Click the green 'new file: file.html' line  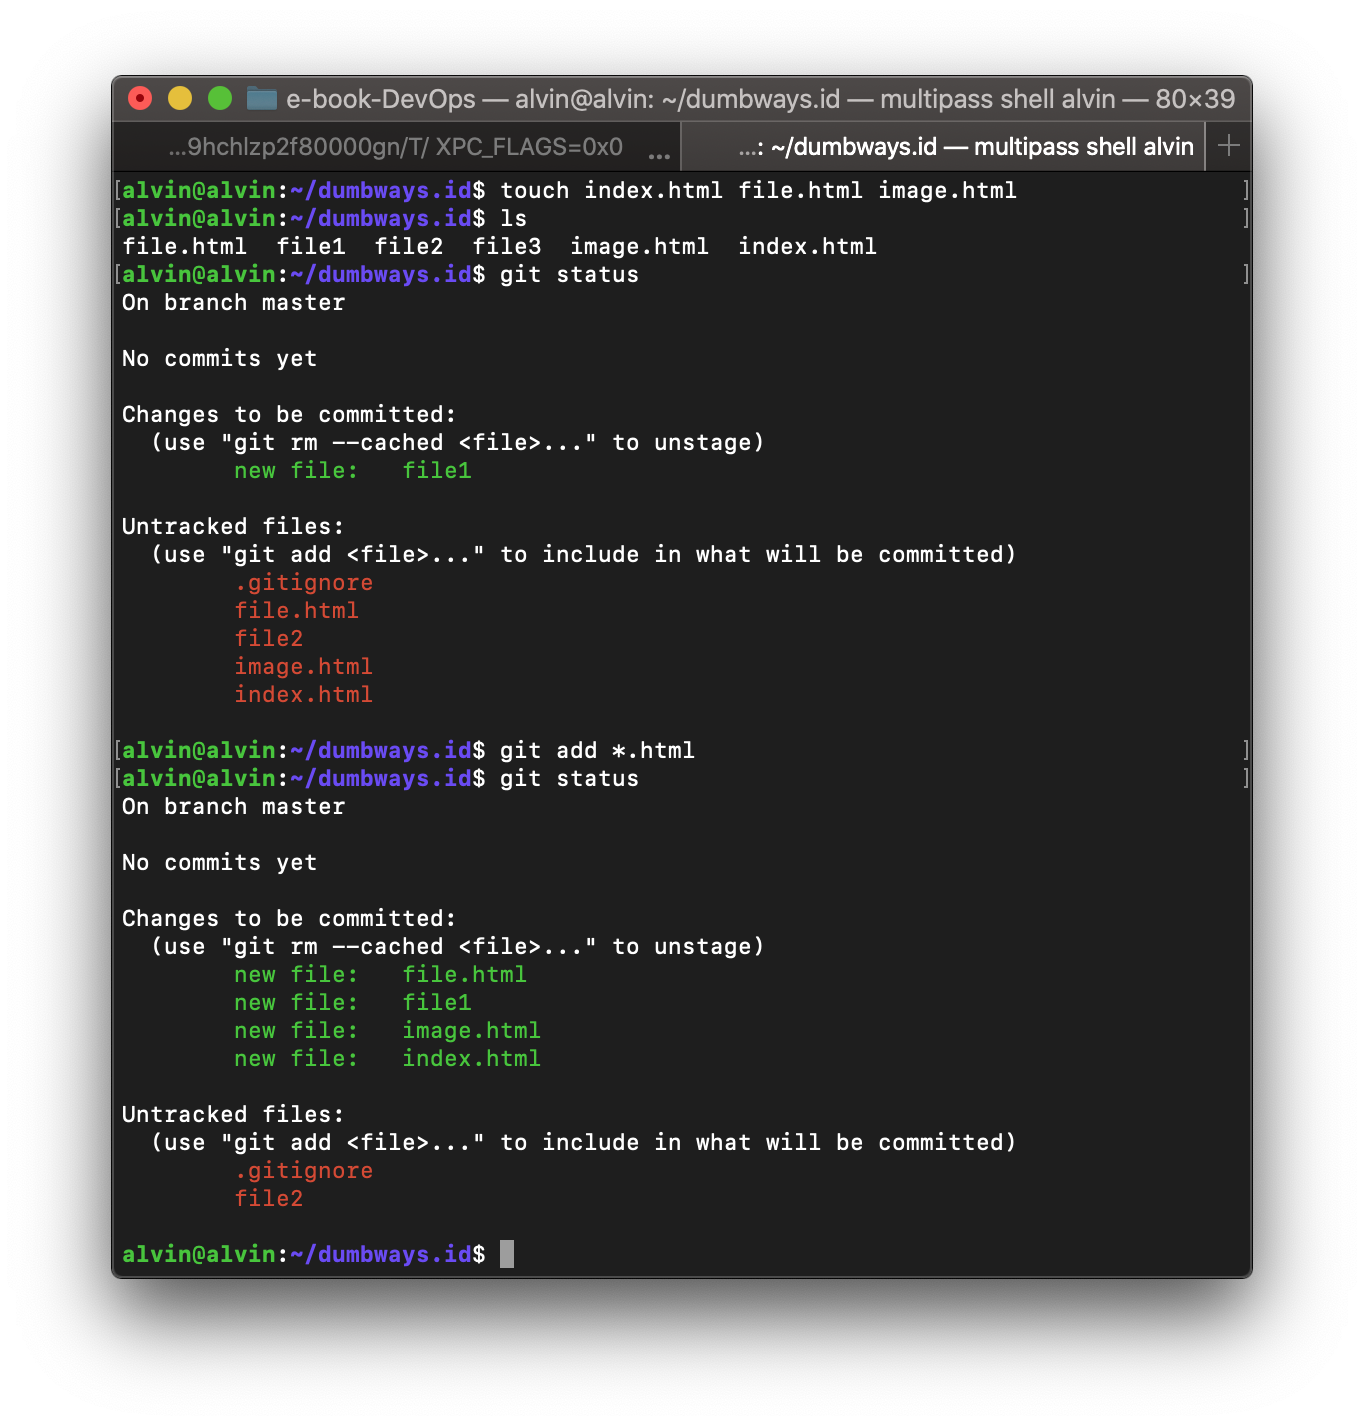pyautogui.click(x=380, y=974)
